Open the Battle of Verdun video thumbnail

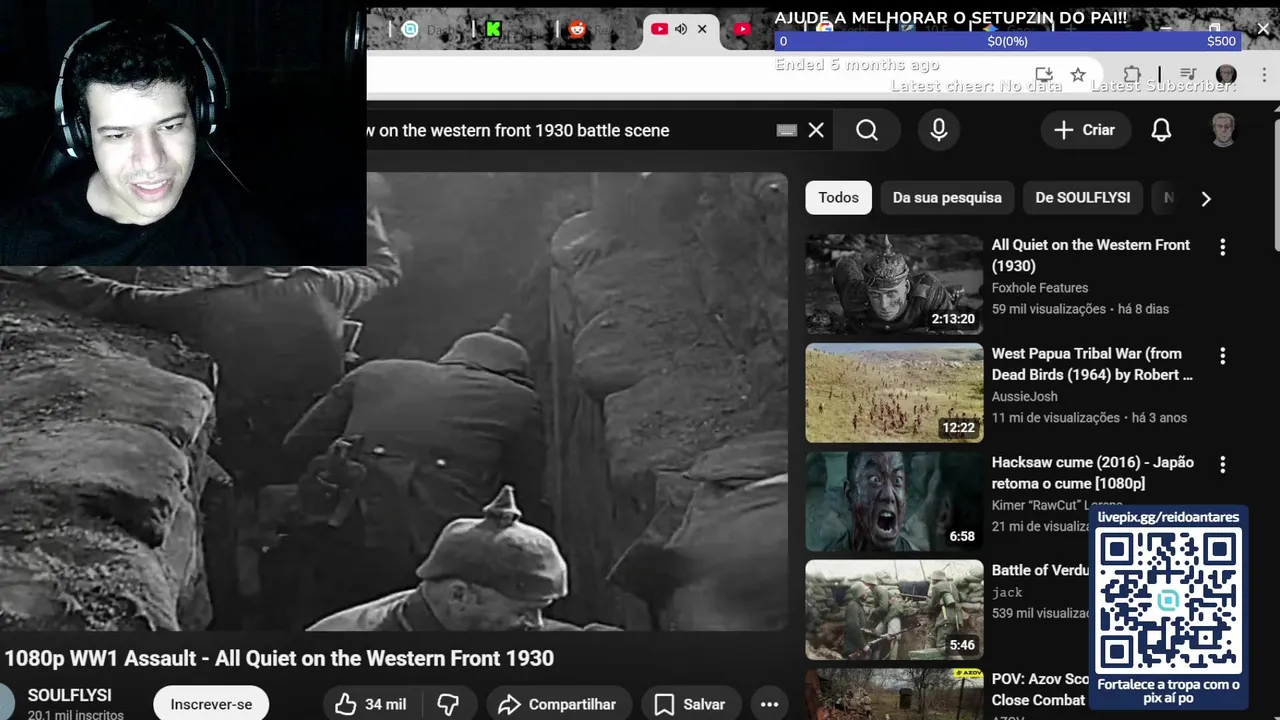coord(894,610)
